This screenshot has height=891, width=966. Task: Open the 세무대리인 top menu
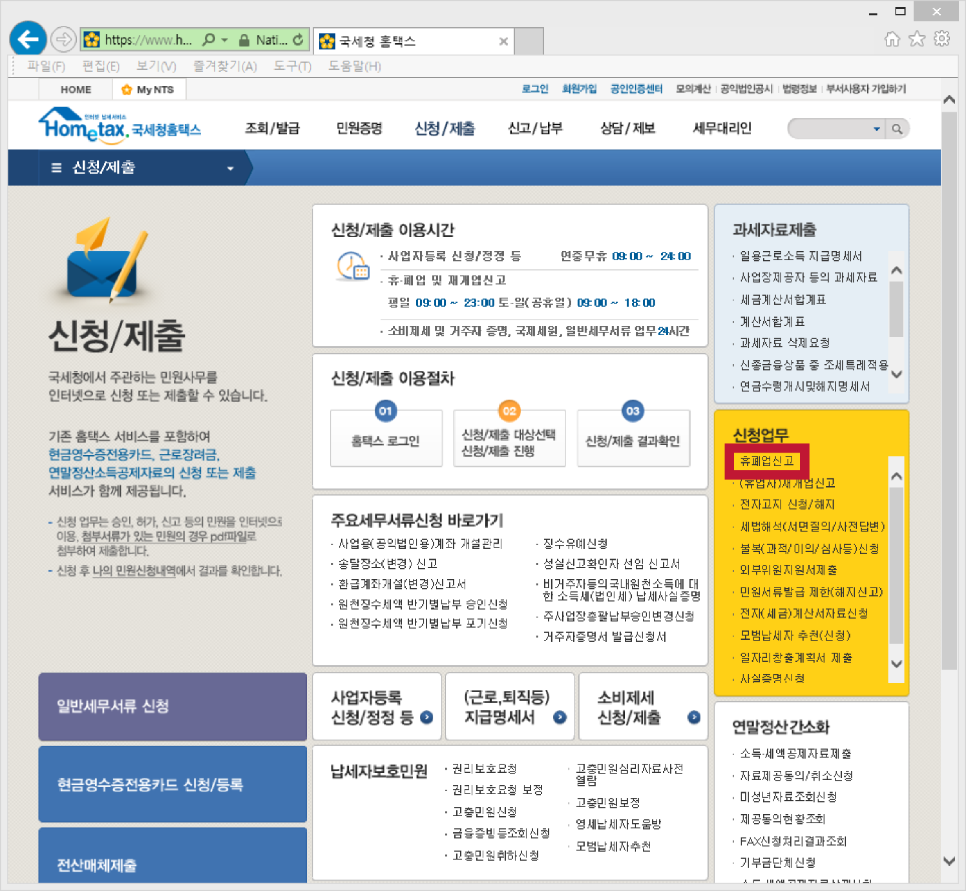(x=722, y=128)
